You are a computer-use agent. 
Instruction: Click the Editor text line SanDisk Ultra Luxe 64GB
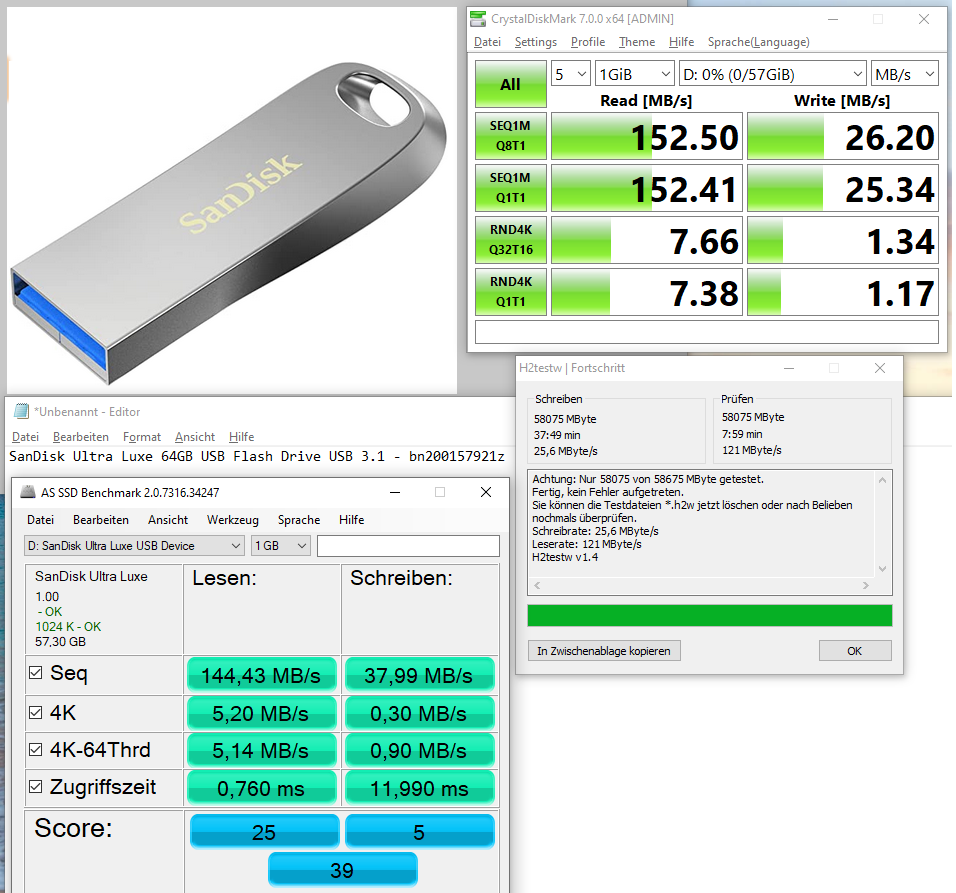[257, 457]
